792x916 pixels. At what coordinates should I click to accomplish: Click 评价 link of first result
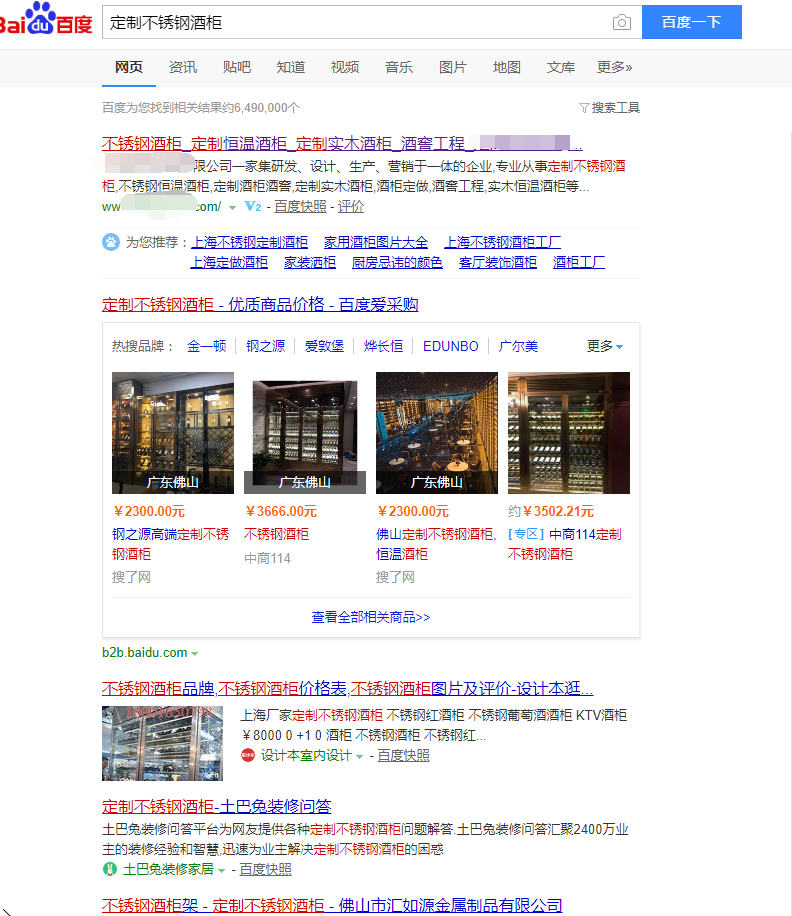pos(350,206)
